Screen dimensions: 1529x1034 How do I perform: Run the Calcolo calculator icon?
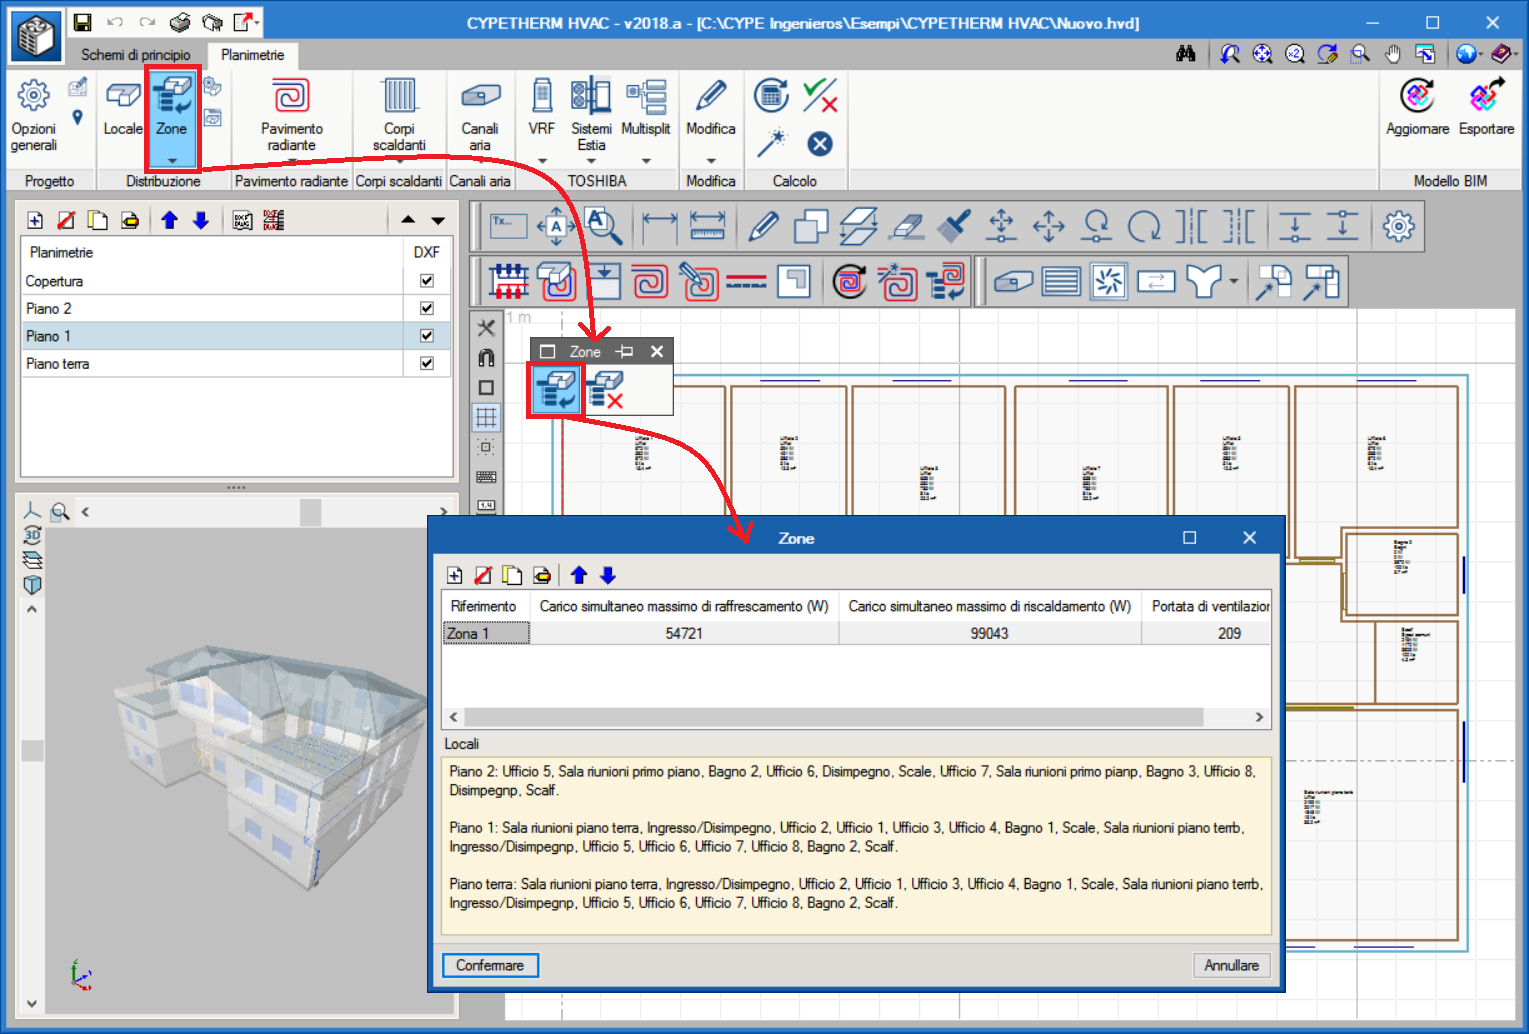tap(771, 96)
